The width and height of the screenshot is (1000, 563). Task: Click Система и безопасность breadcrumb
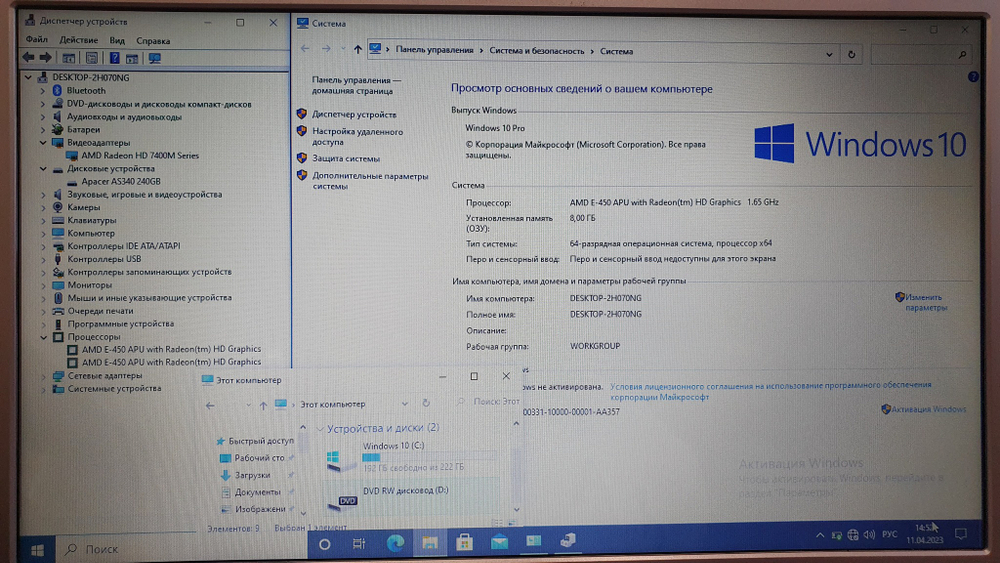pos(536,51)
